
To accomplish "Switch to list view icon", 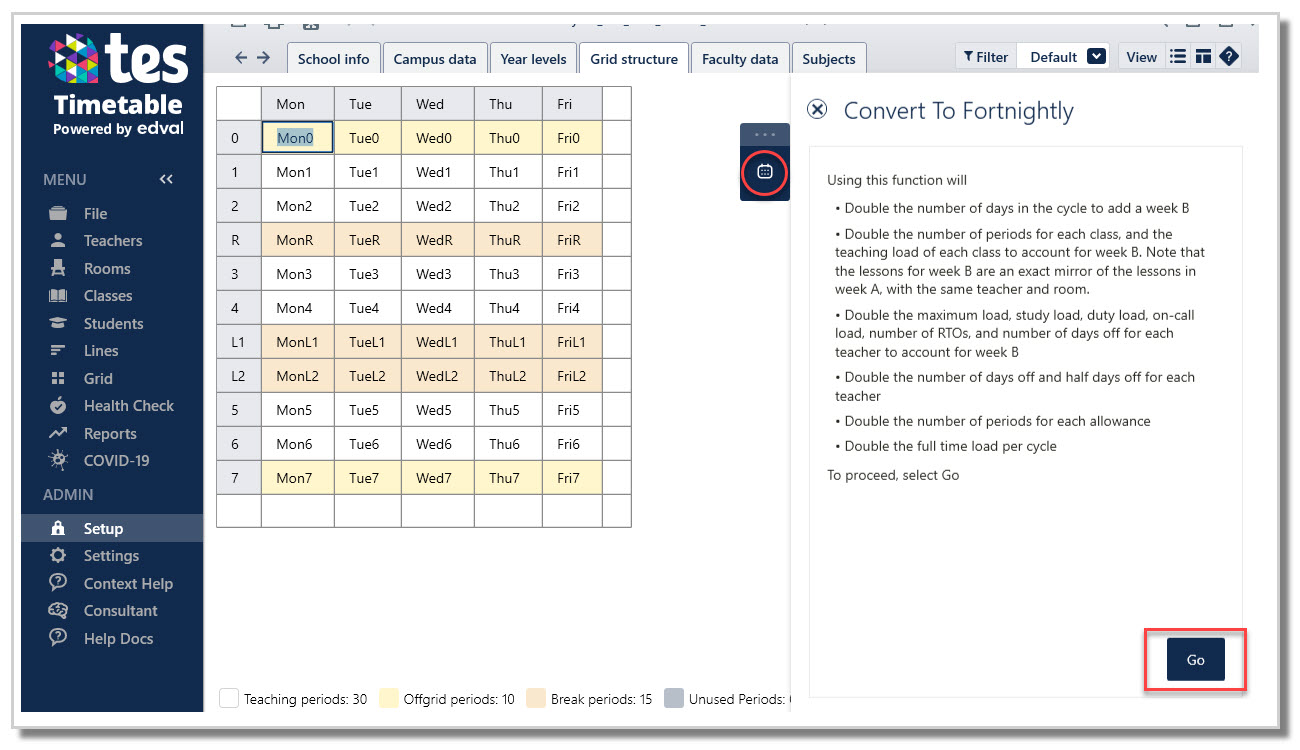I will tap(1178, 57).
